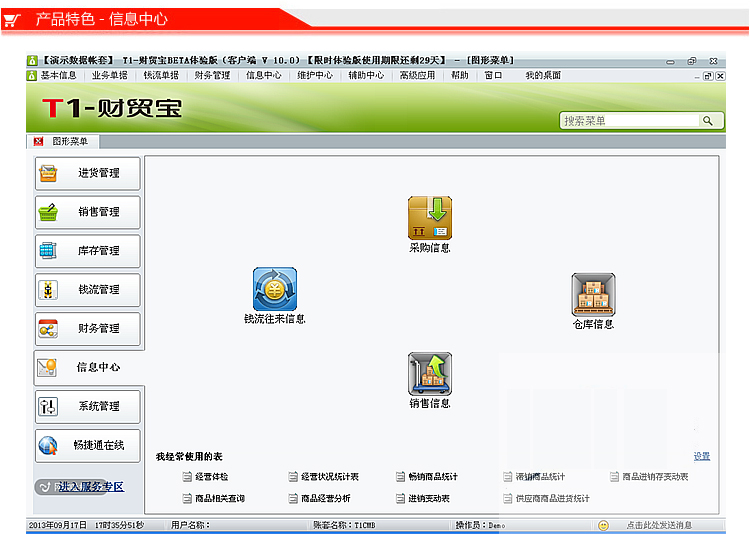Close the 图形菜单 tab via red X
The width and height of the screenshot is (750, 534).
pyautogui.click(x=38, y=141)
